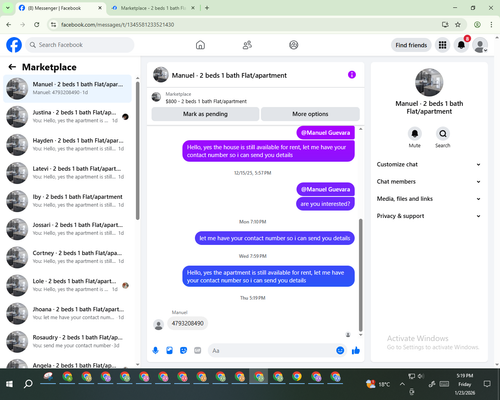500x400 pixels.
Task: Send a thumbs-up like
Action: click(x=356, y=350)
